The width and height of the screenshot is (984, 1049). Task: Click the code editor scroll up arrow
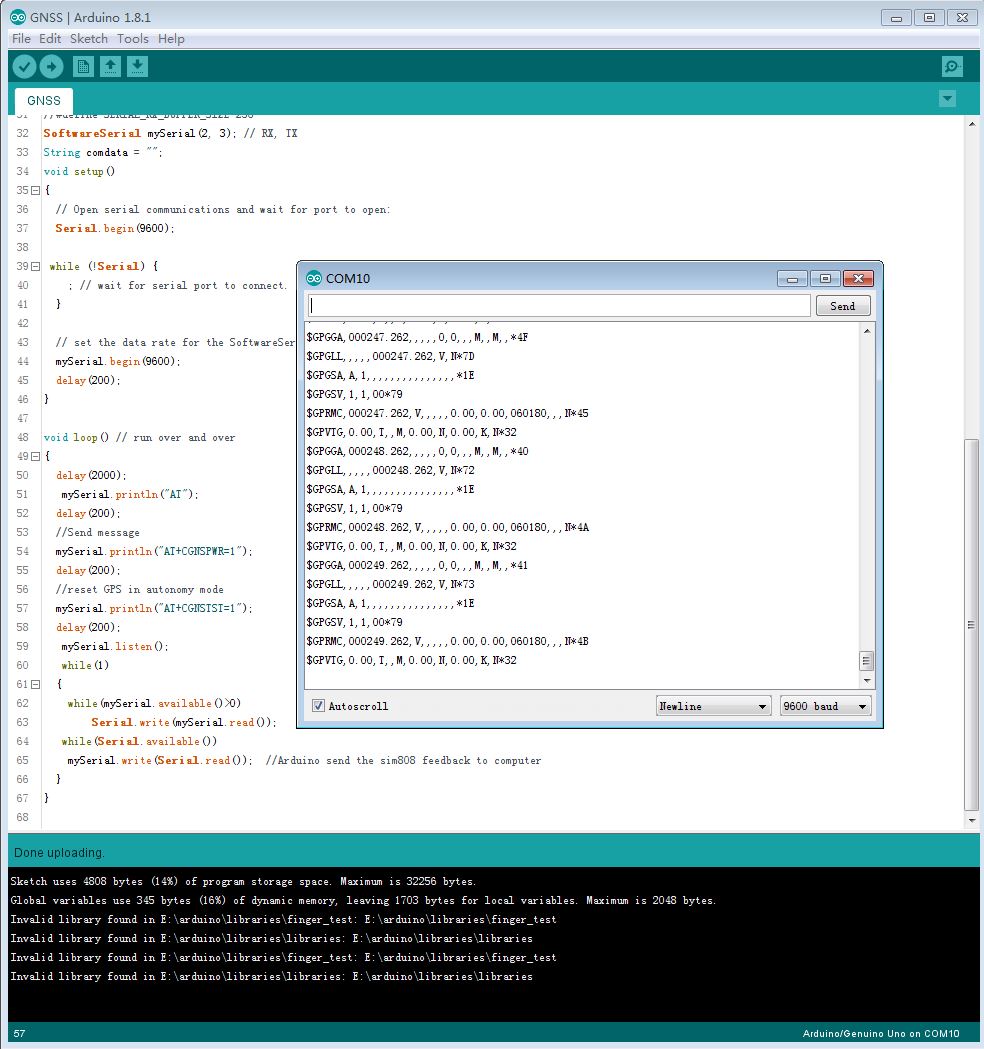pyautogui.click(x=972, y=124)
